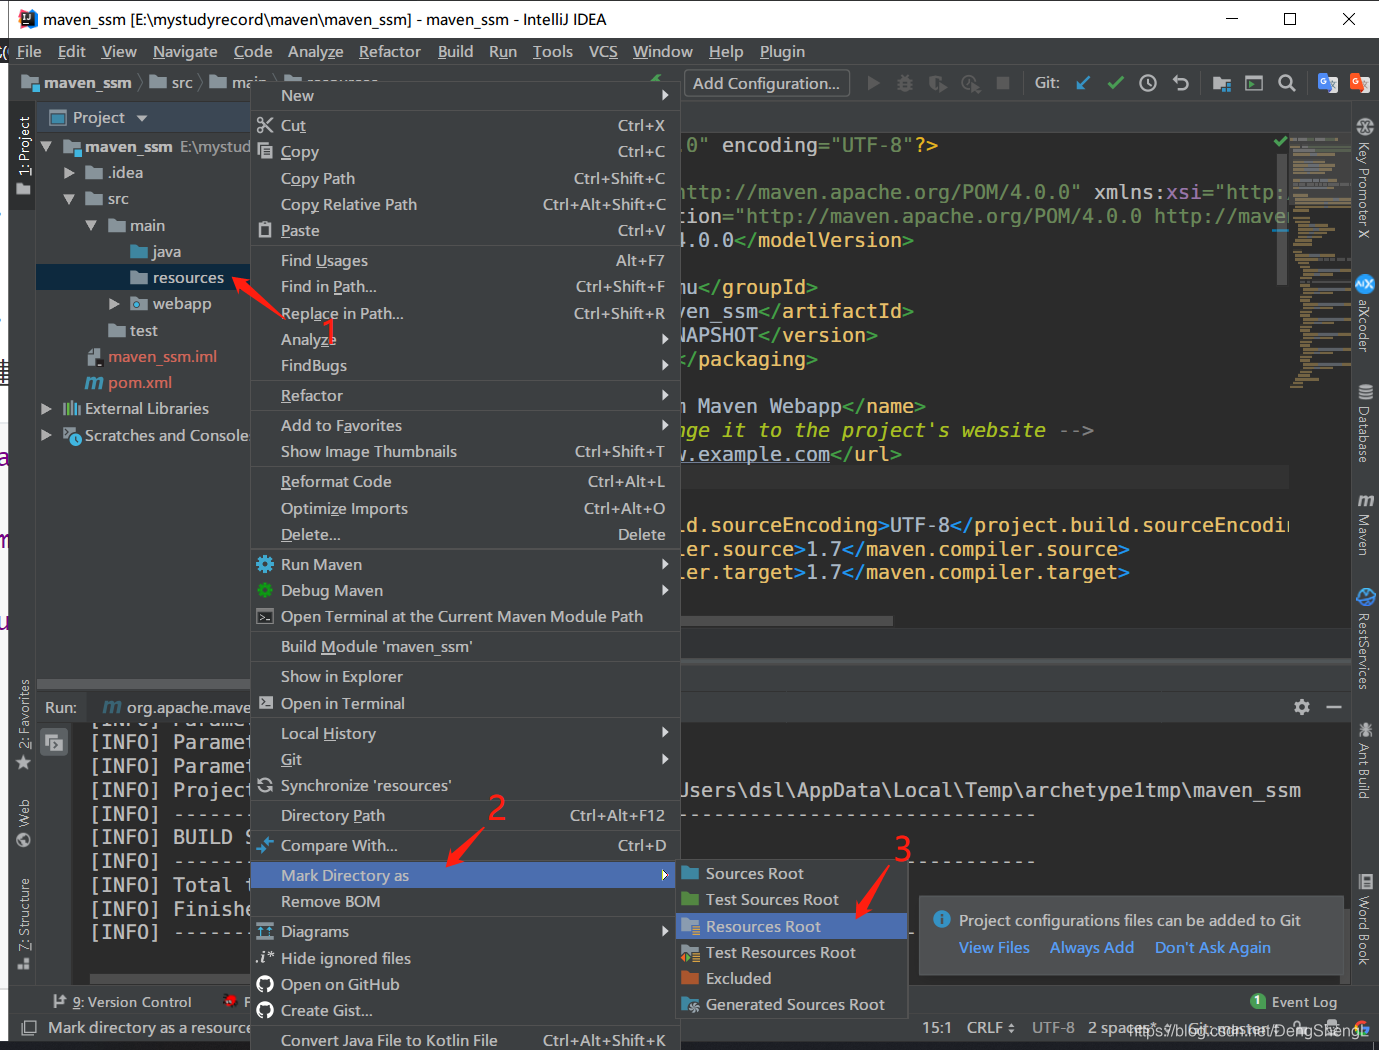The image size is (1379, 1050).
Task: Click Don't Ask Again link
Action: [x=1213, y=948]
